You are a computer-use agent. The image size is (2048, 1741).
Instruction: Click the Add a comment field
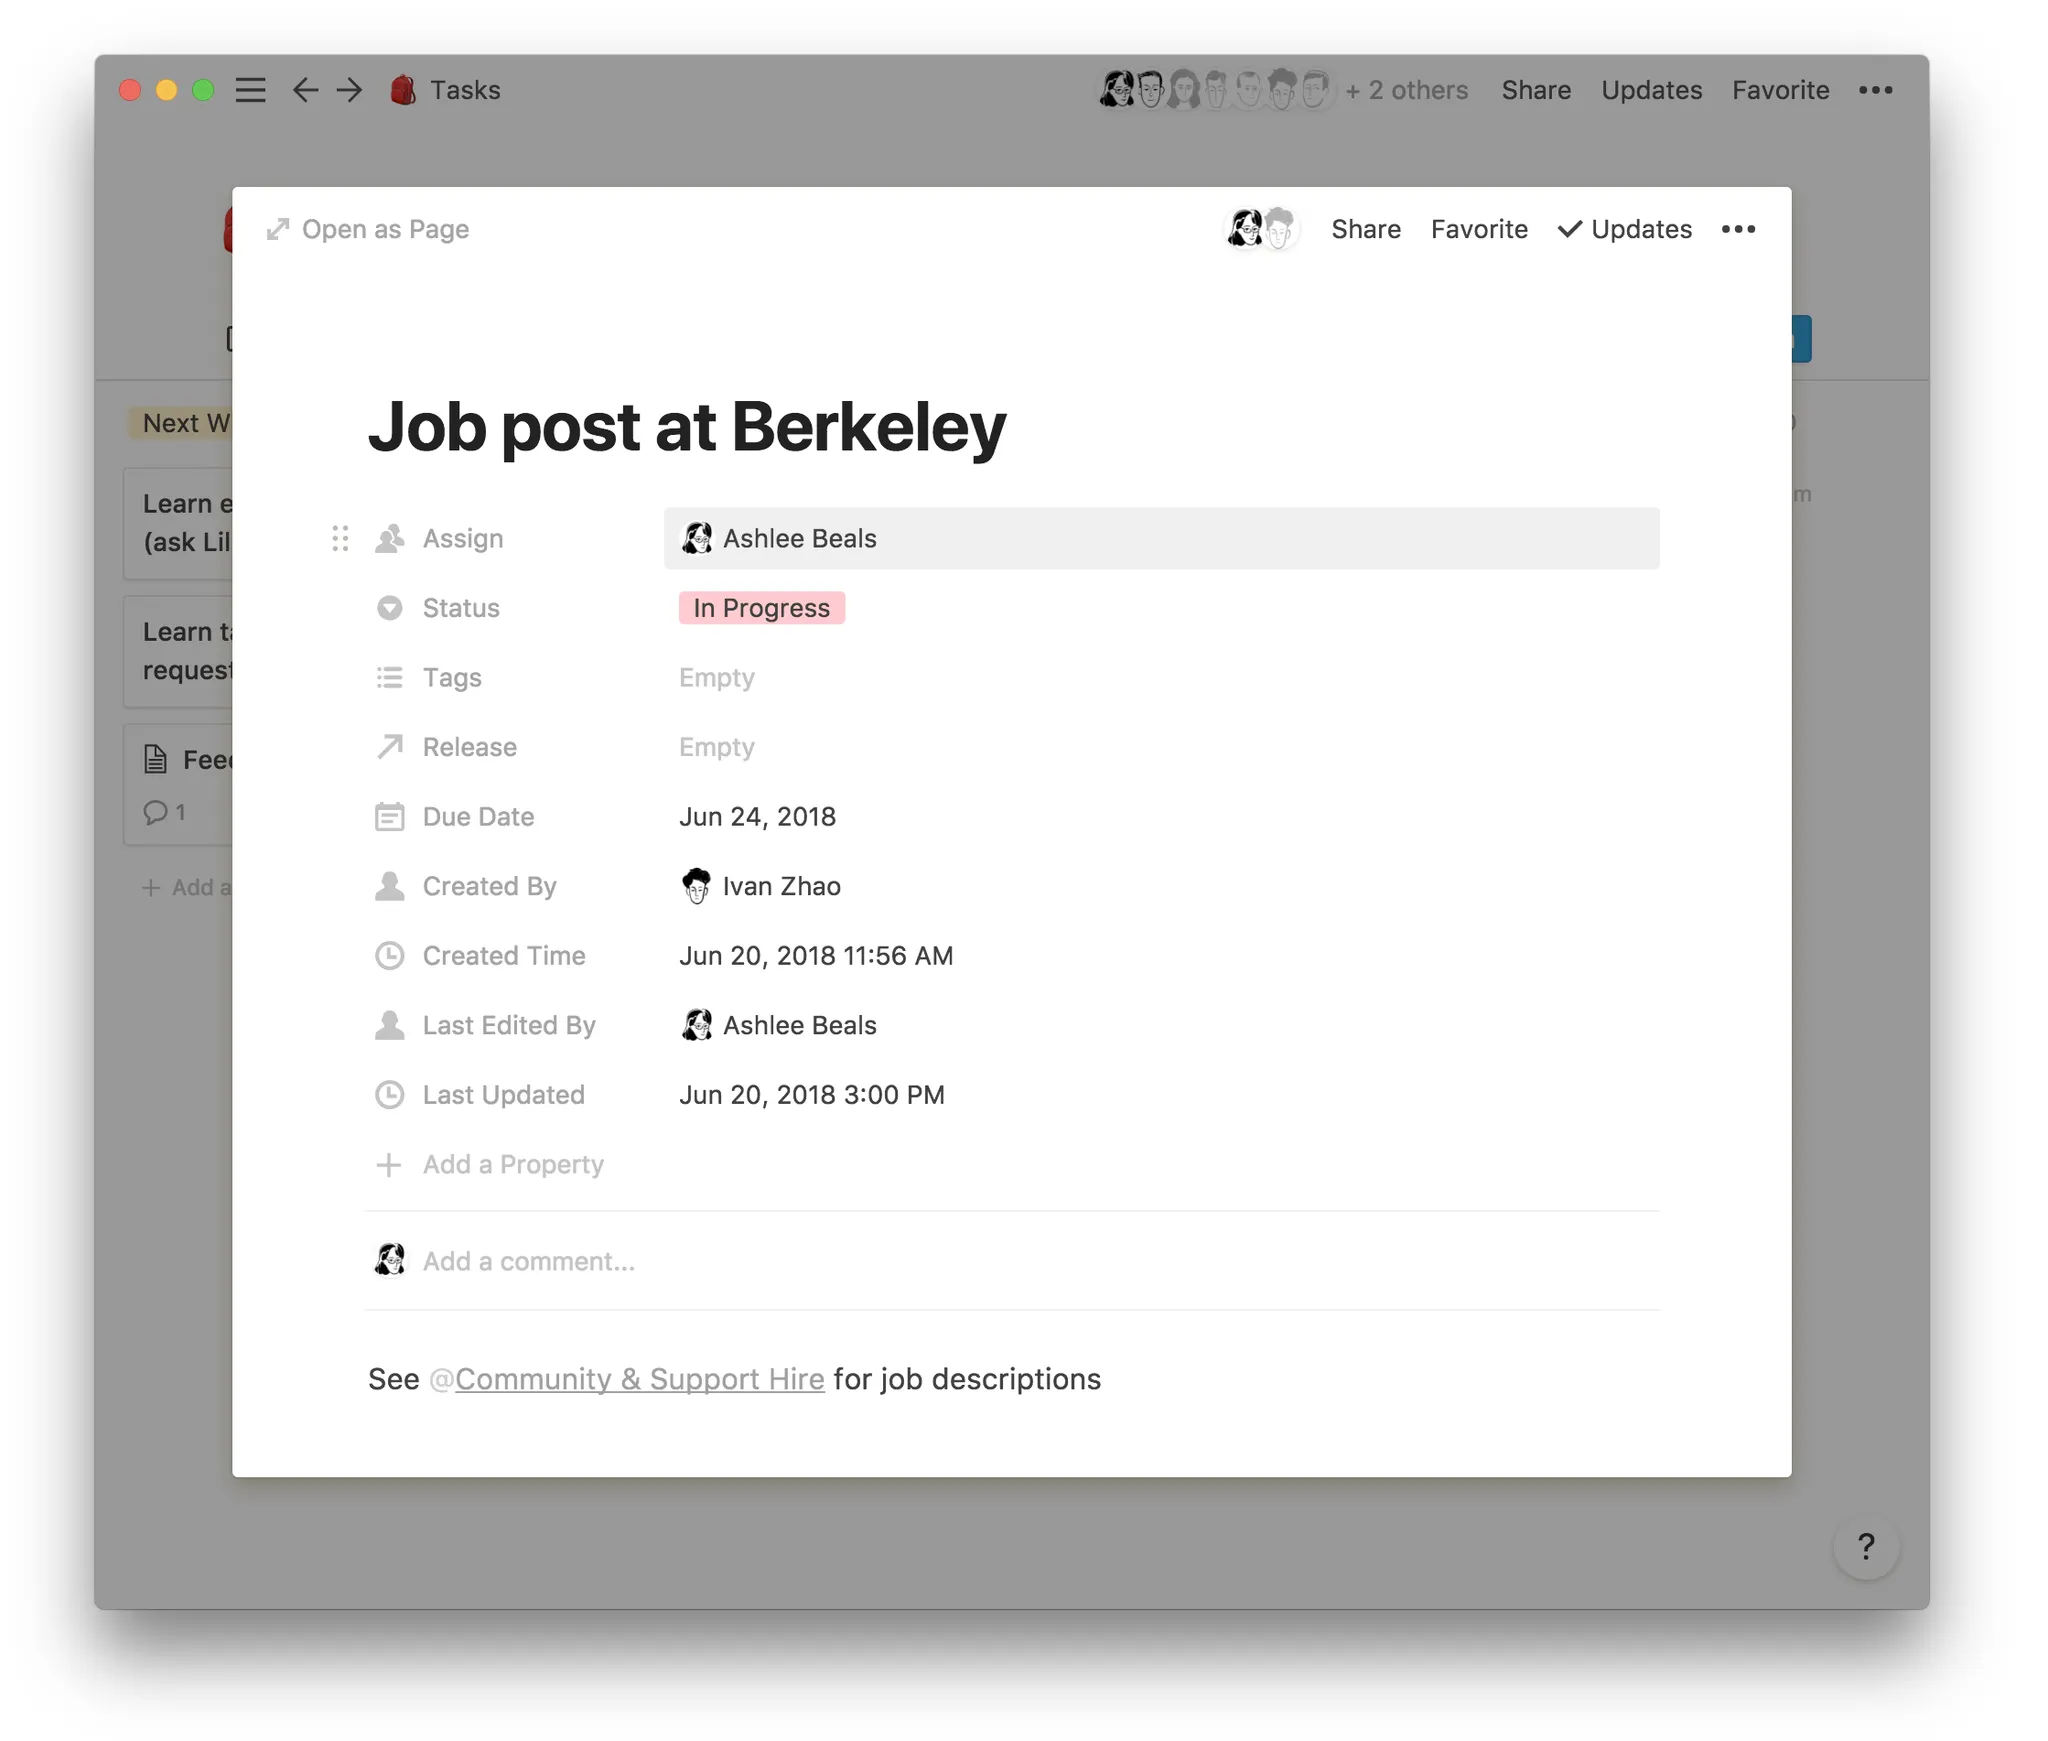[1040, 1261]
